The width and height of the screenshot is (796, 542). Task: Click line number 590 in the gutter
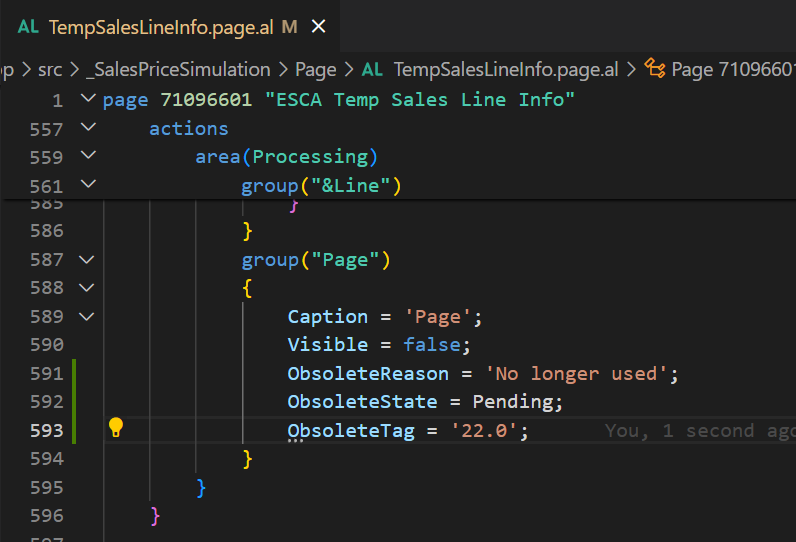[47, 345]
